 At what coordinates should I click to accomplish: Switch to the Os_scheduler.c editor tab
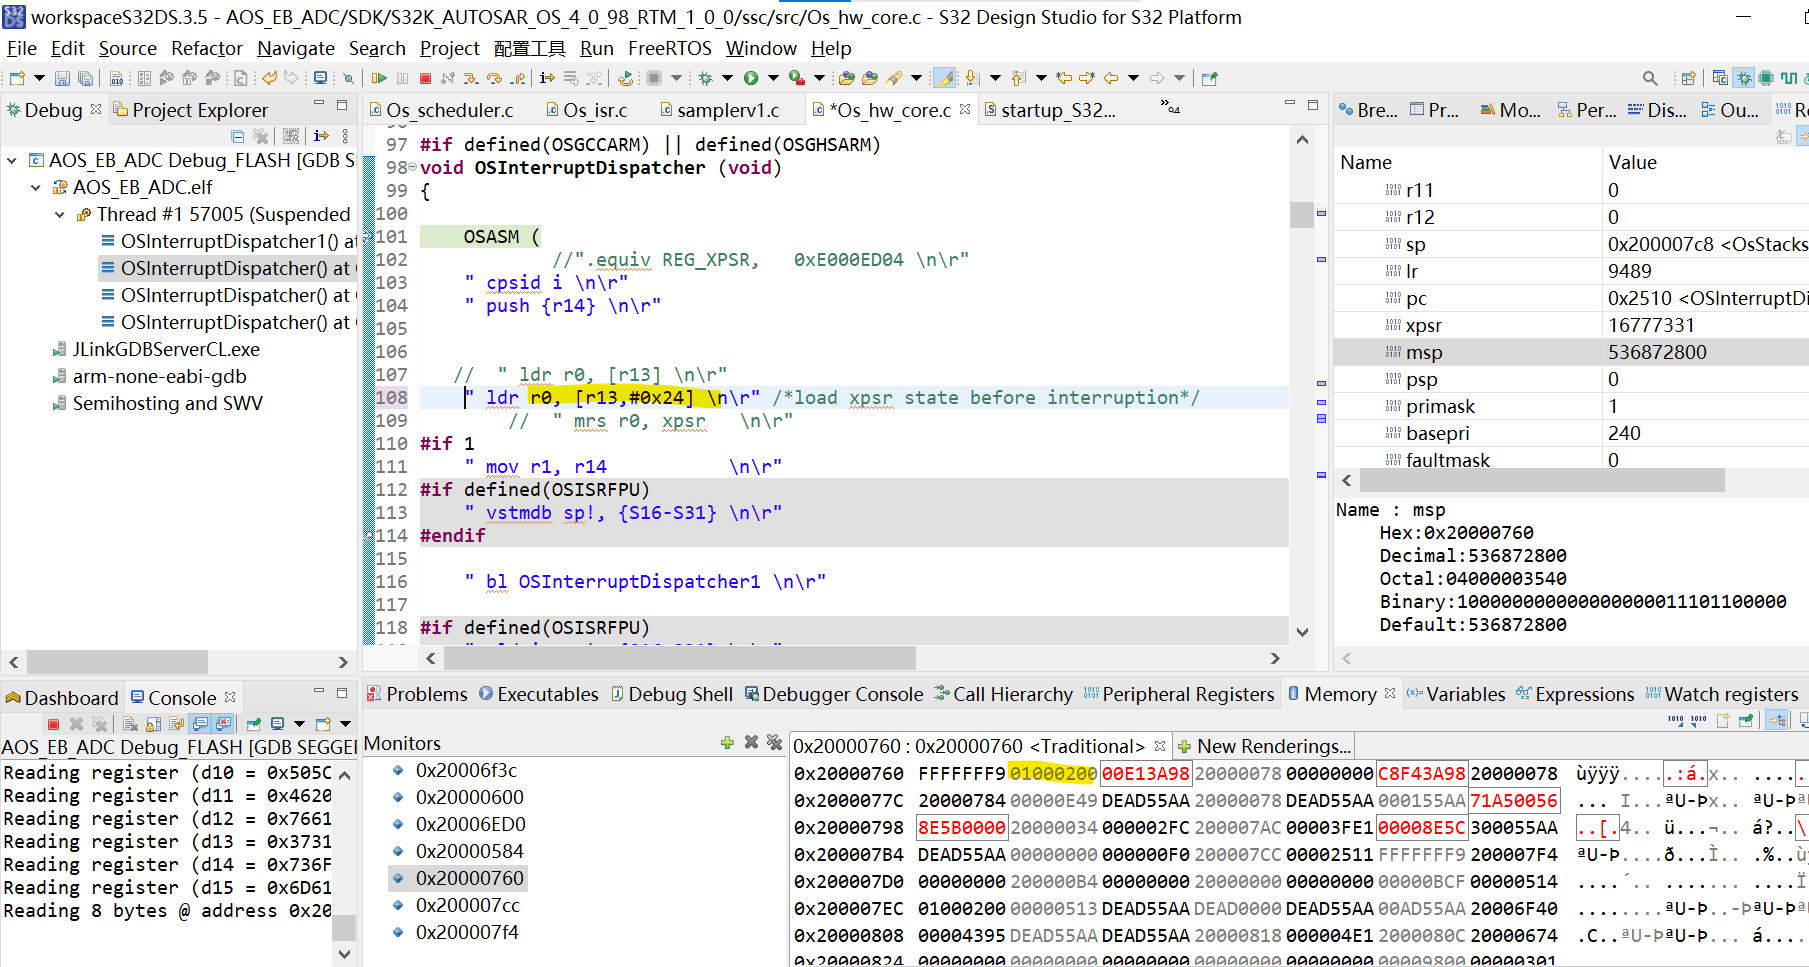pyautogui.click(x=452, y=110)
